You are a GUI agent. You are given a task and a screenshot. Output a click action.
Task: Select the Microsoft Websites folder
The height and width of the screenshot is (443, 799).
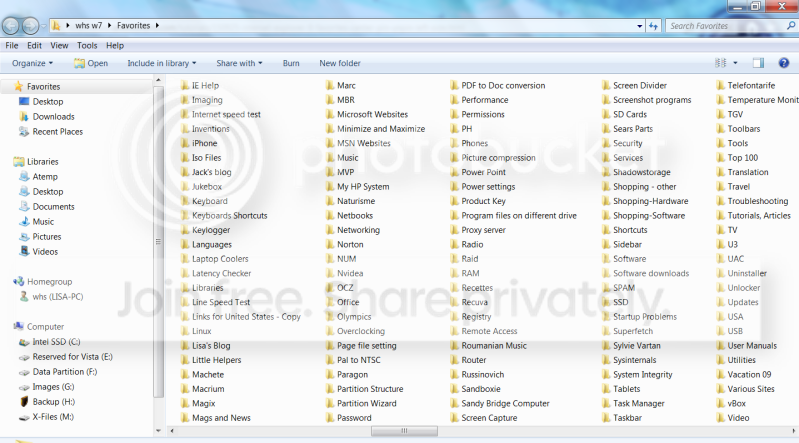coord(367,115)
